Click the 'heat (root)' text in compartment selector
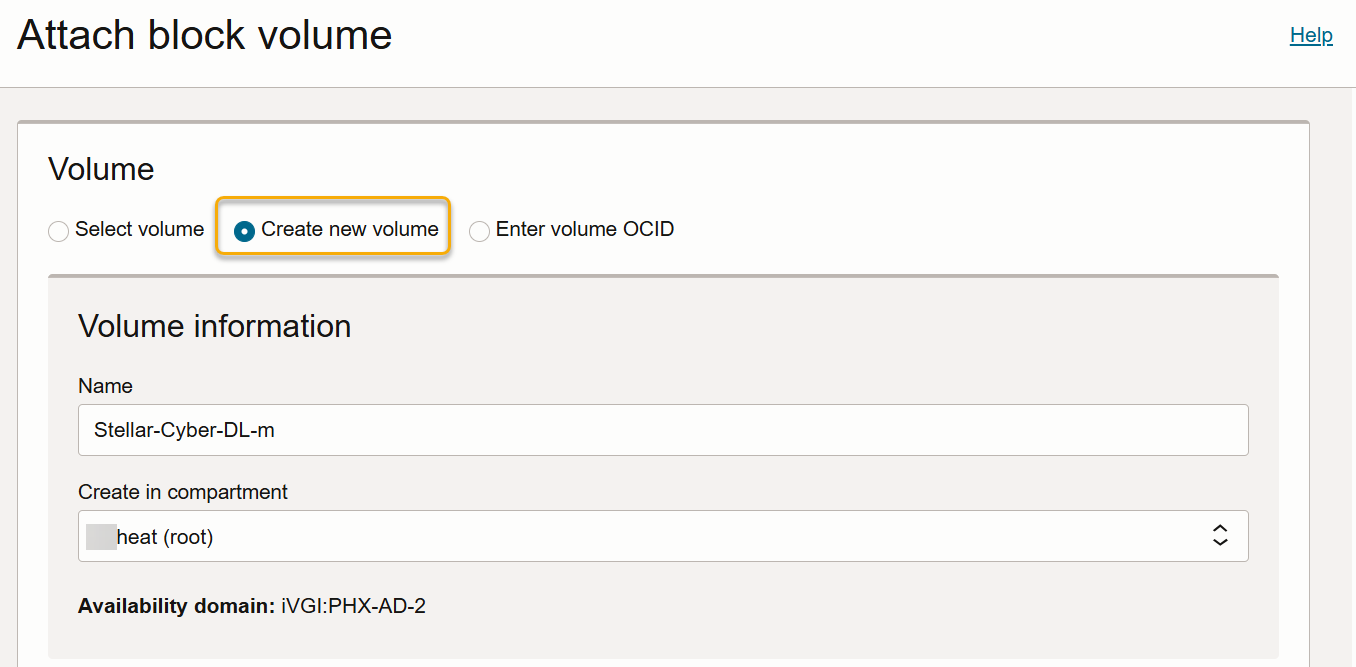This screenshot has height=667, width=1356. click(165, 537)
